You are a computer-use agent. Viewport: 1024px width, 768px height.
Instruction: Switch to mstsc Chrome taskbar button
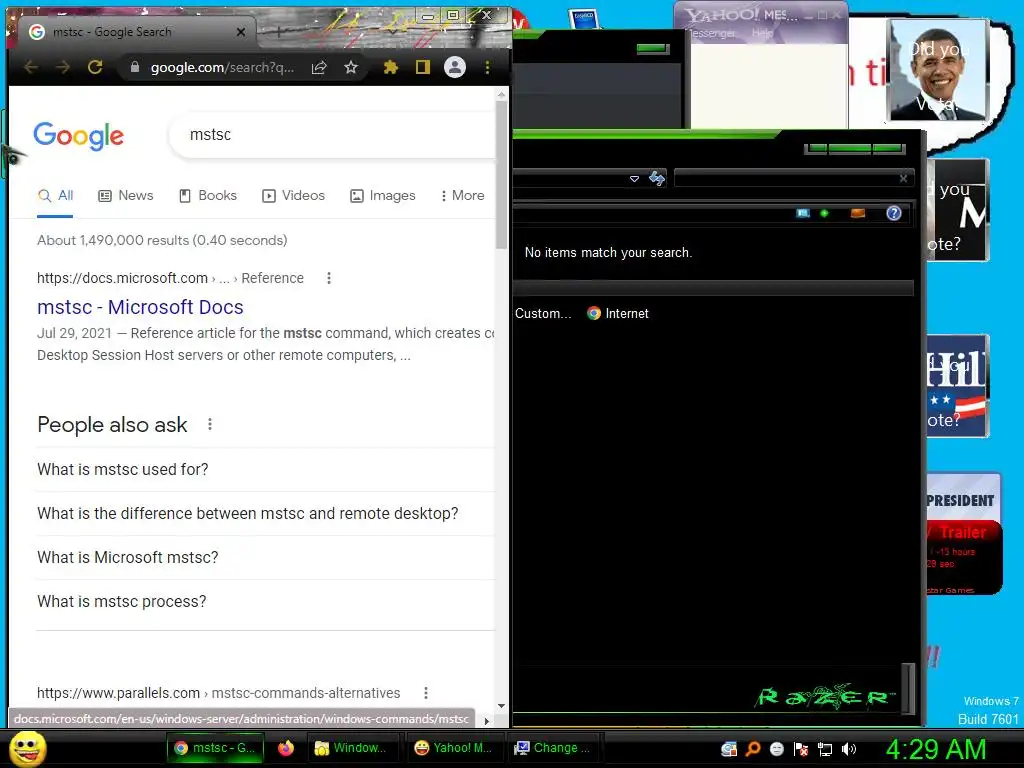[216, 748]
